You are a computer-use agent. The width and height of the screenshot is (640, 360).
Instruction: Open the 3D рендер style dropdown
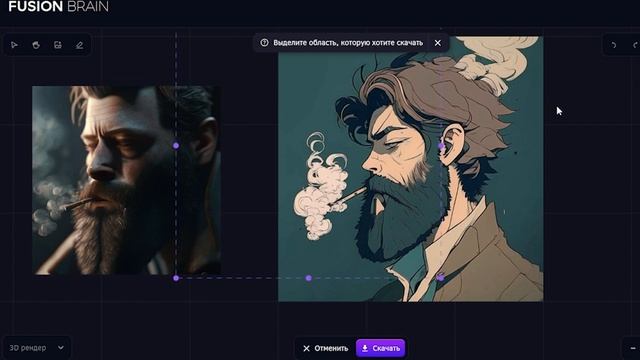pyautogui.click(x=37, y=348)
